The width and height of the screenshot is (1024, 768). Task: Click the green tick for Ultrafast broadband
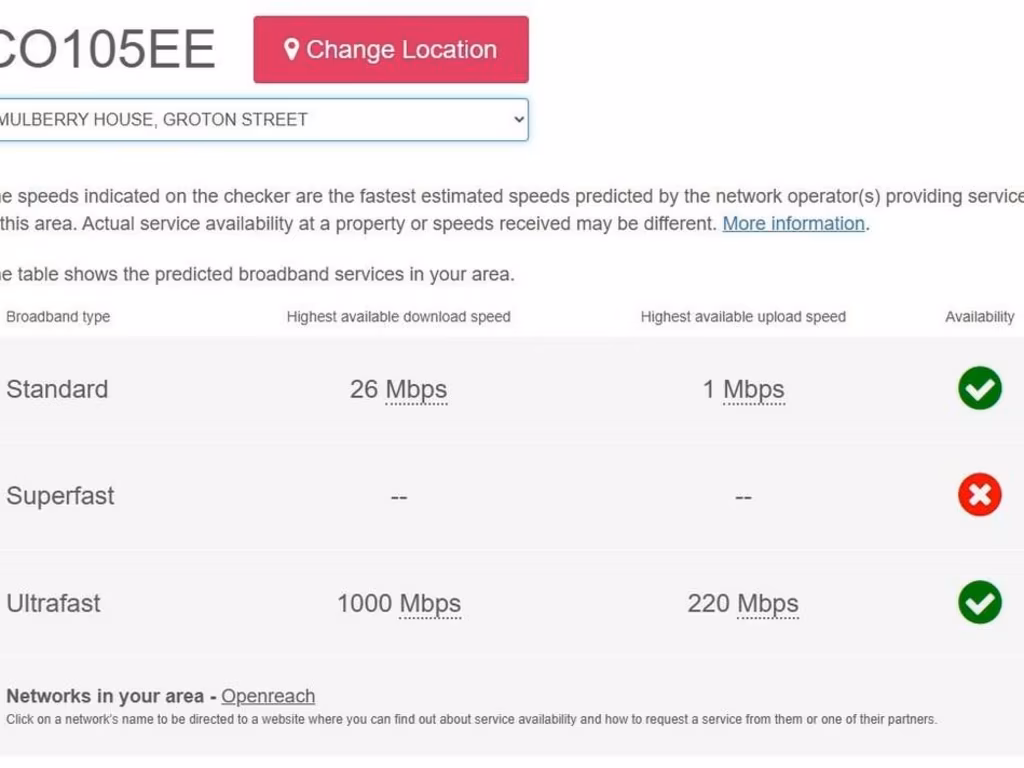(980, 602)
